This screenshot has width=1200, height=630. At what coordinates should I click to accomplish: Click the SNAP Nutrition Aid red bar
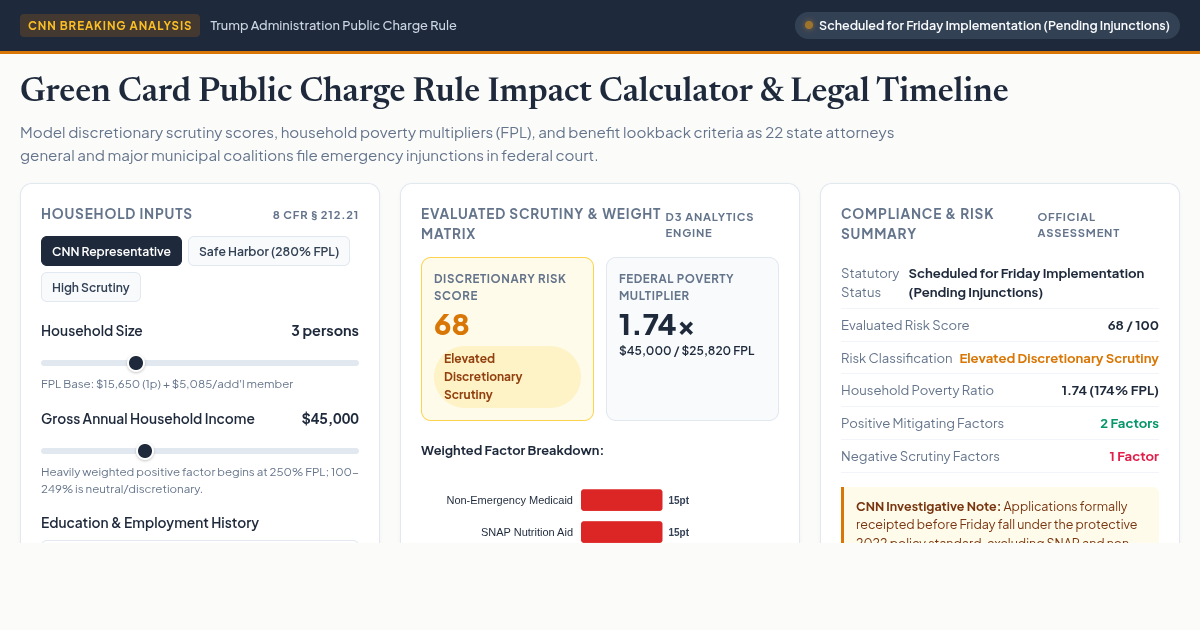[621, 532]
